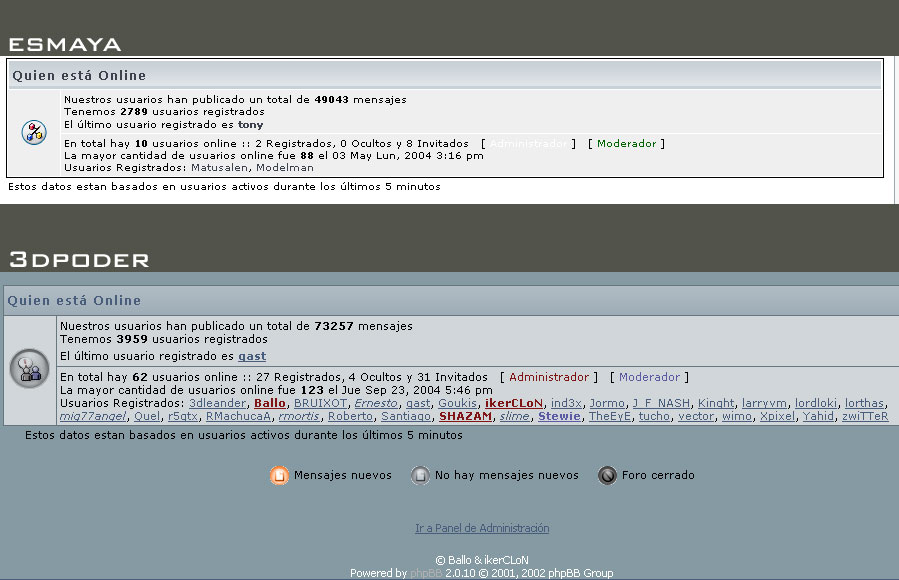Open wimo's user profile

(x=737, y=416)
